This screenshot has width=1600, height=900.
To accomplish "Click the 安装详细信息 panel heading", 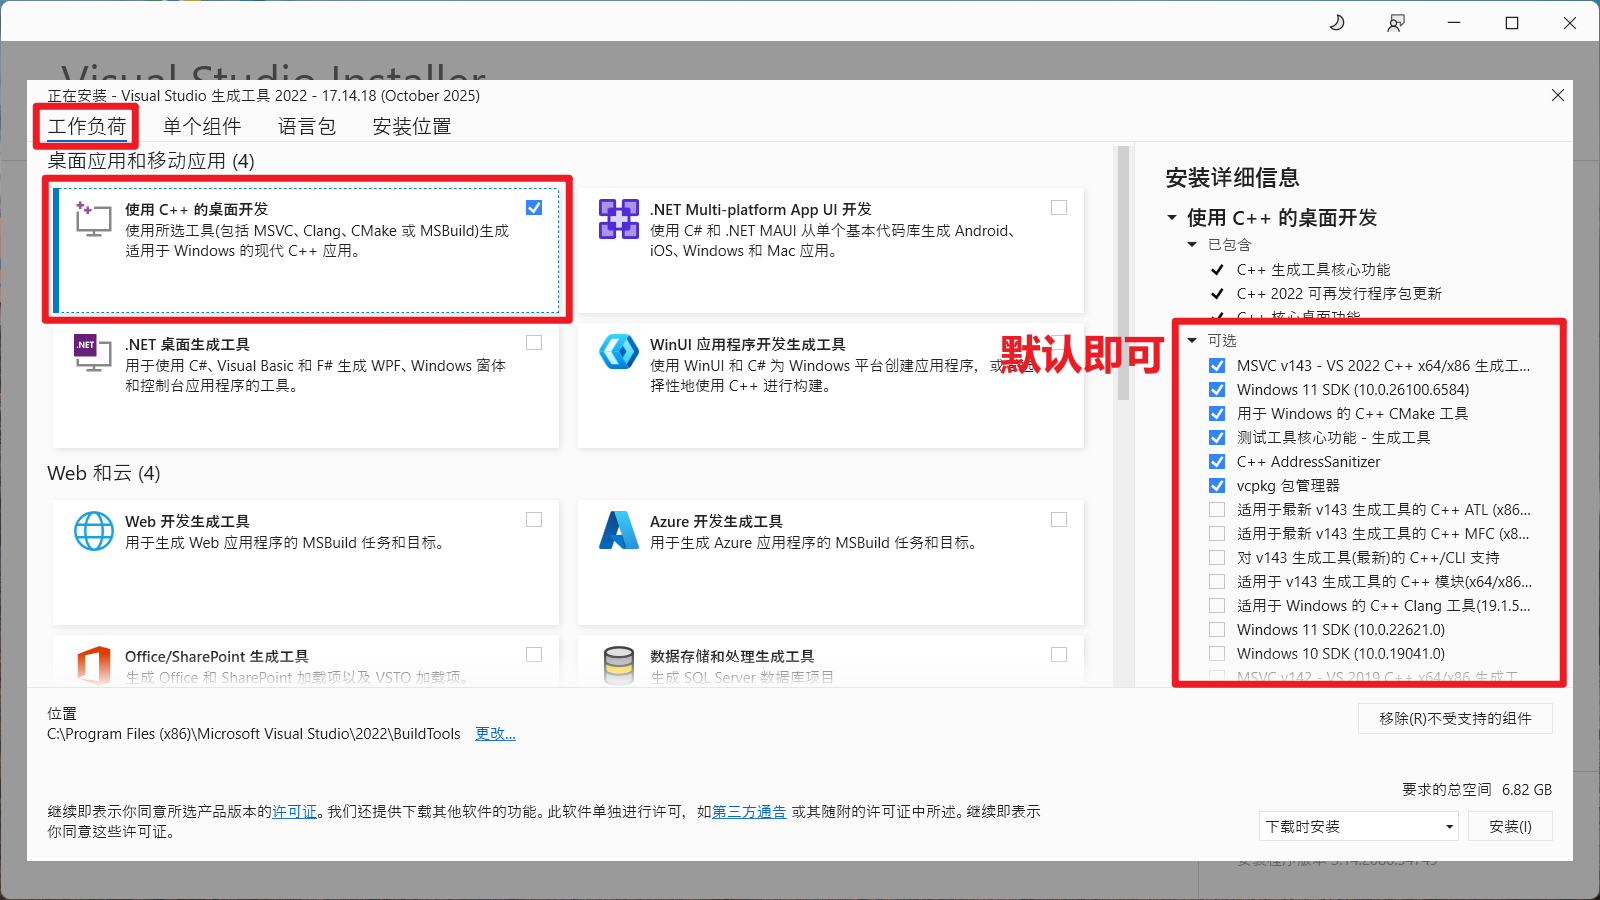I will (1232, 178).
